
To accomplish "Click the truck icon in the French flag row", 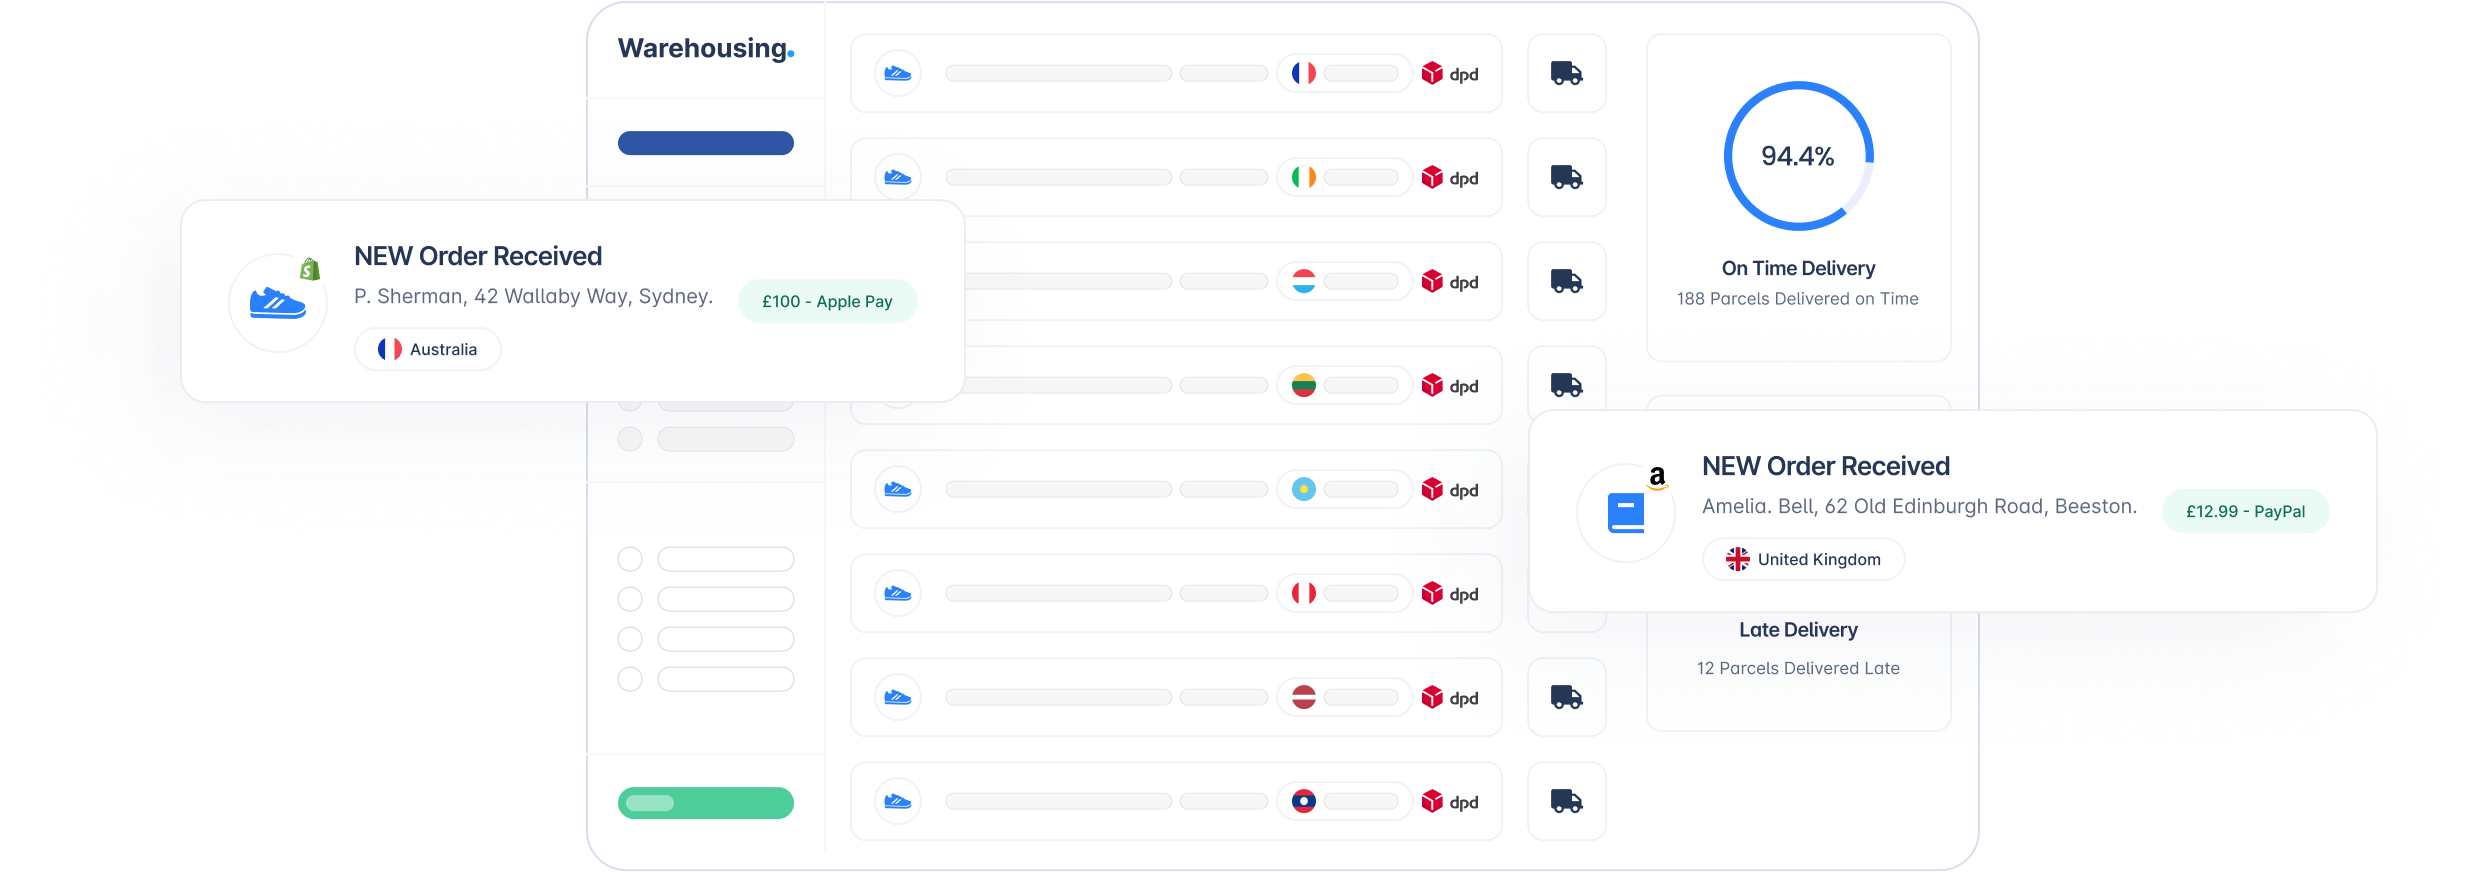I will pyautogui.click(x=1566, y=73).
